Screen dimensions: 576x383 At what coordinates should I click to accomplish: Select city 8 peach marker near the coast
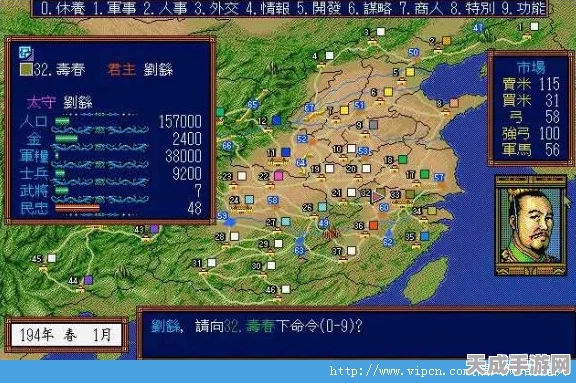(454, 103)
